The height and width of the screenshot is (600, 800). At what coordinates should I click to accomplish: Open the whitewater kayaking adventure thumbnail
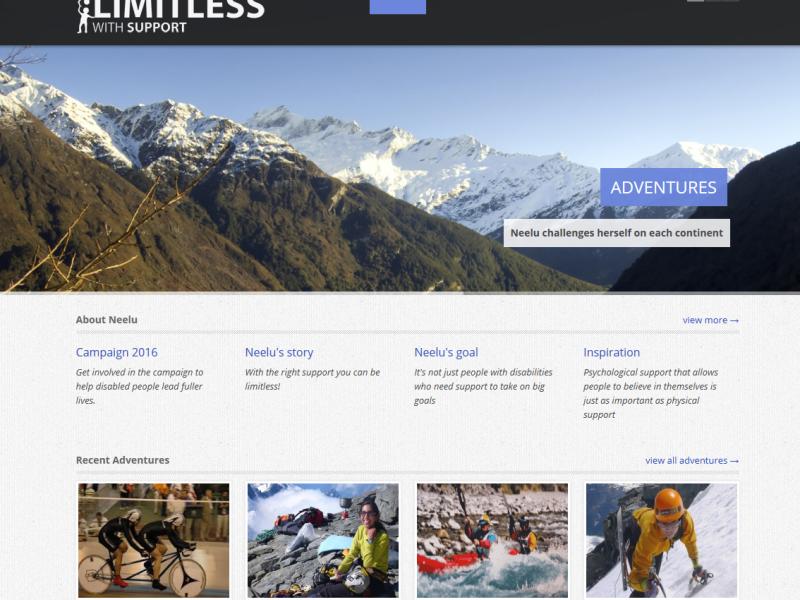coord(492,540)
